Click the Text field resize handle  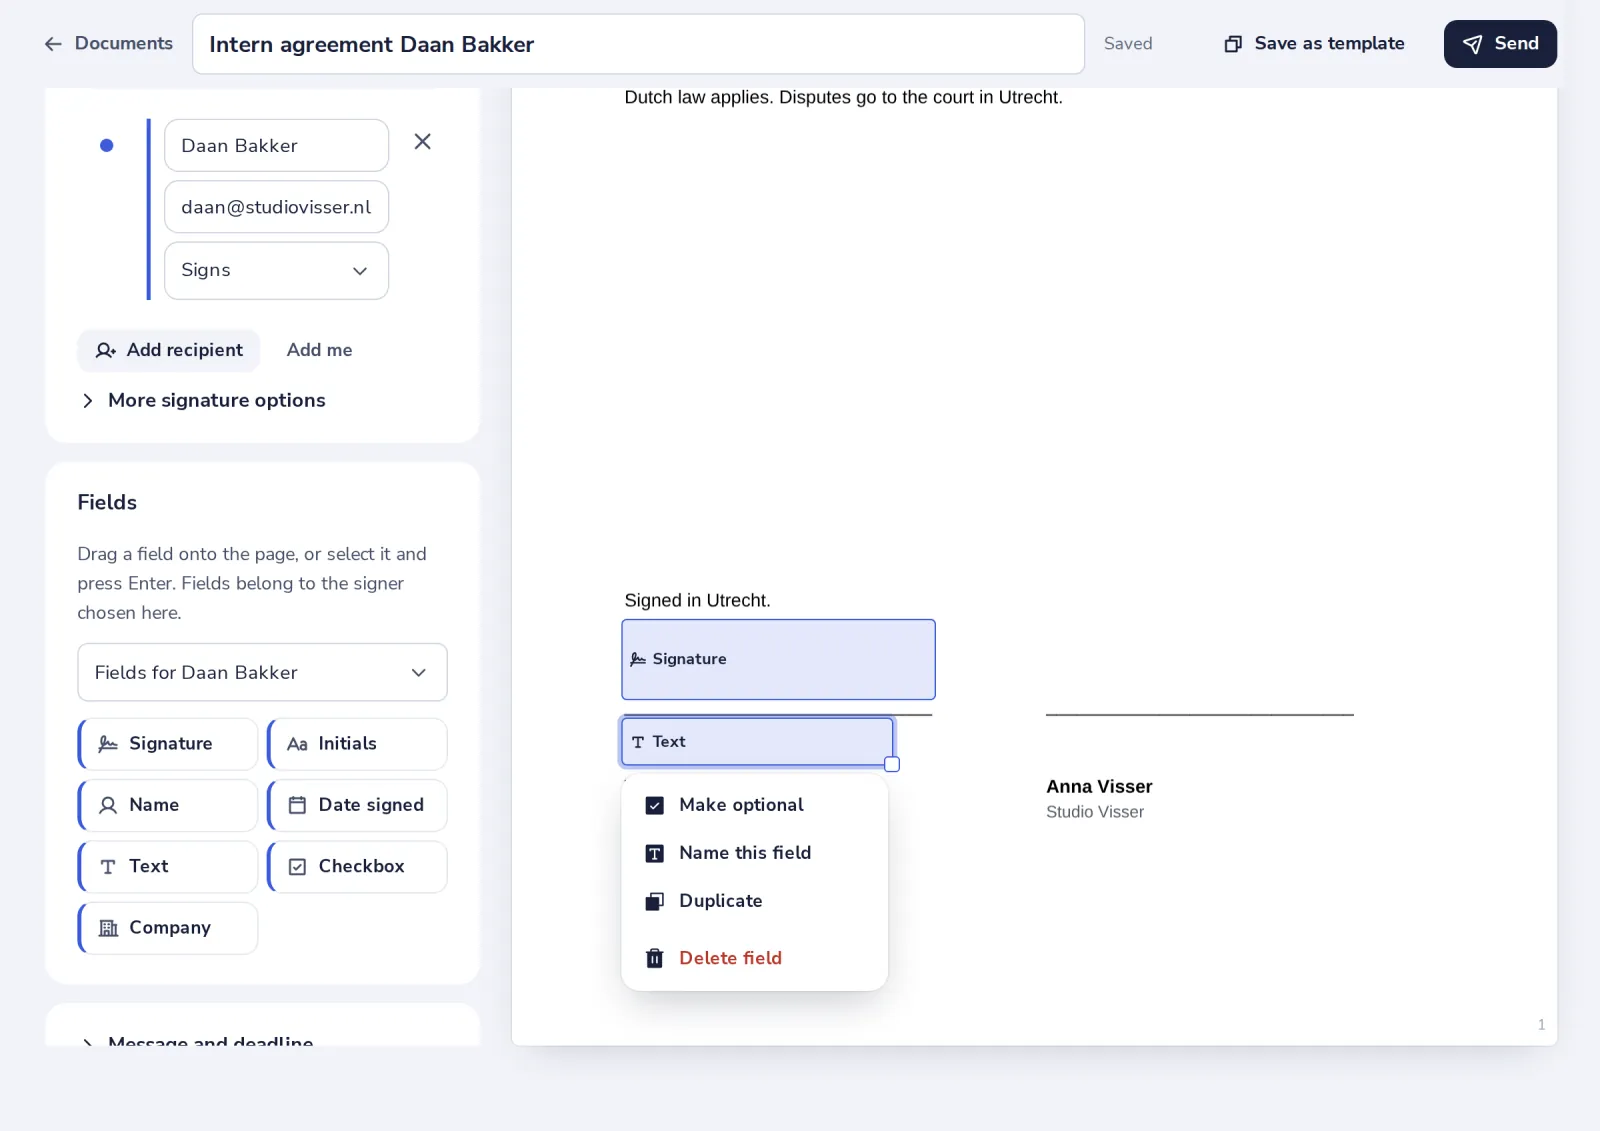pyautogui.click(x=892, y=764)
